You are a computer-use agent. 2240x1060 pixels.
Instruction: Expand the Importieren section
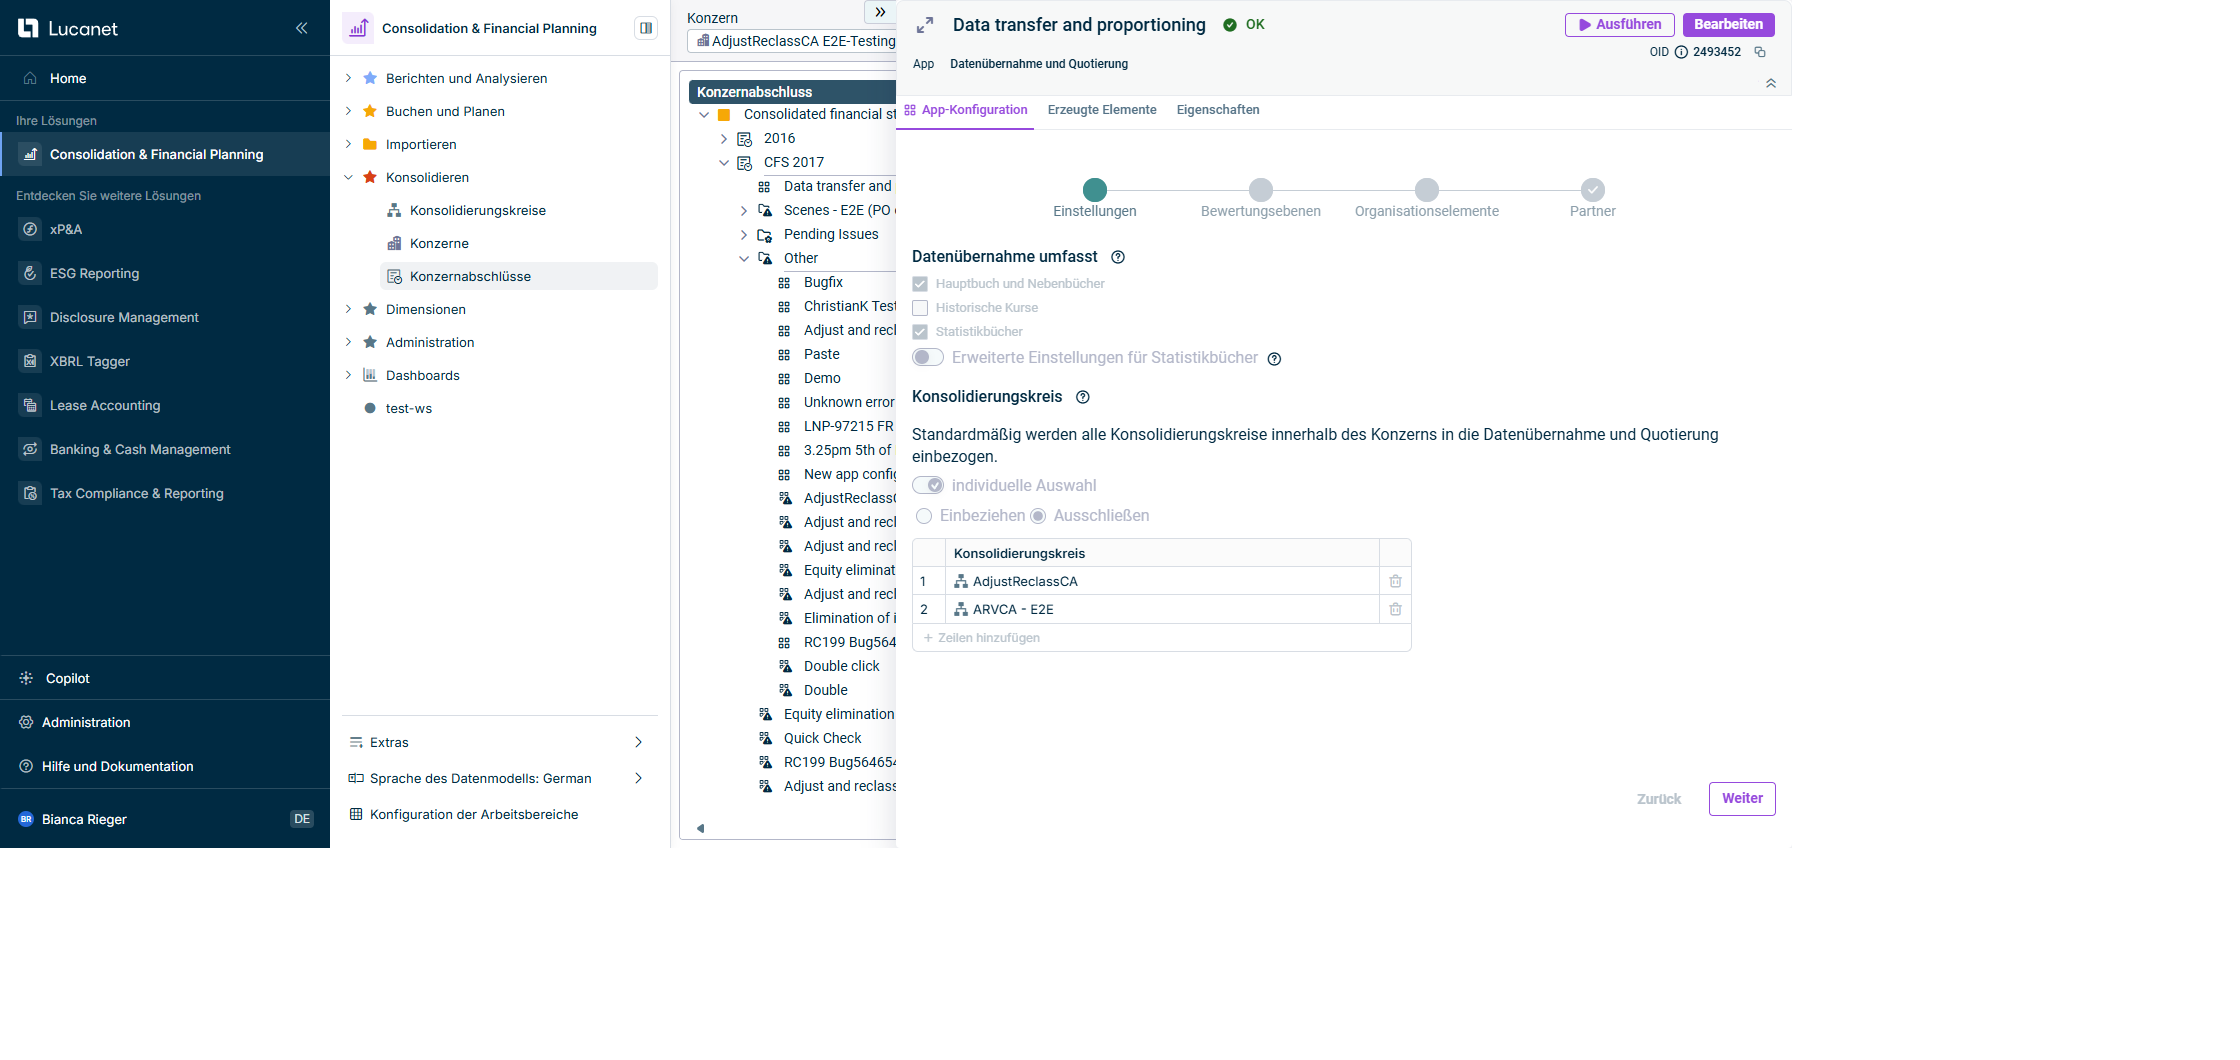click(x=348, y=144)
